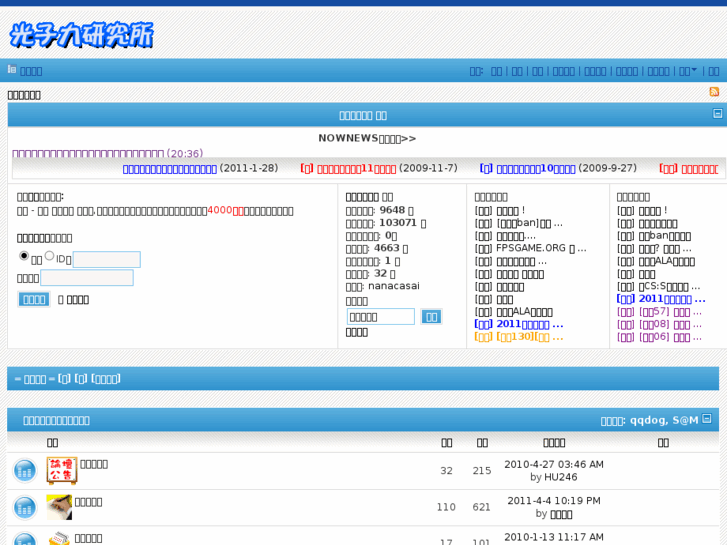727x545 pixels.
Task: Click the topic count 9648 statistic
Action: pyautogui.click(x=392, y=210)
